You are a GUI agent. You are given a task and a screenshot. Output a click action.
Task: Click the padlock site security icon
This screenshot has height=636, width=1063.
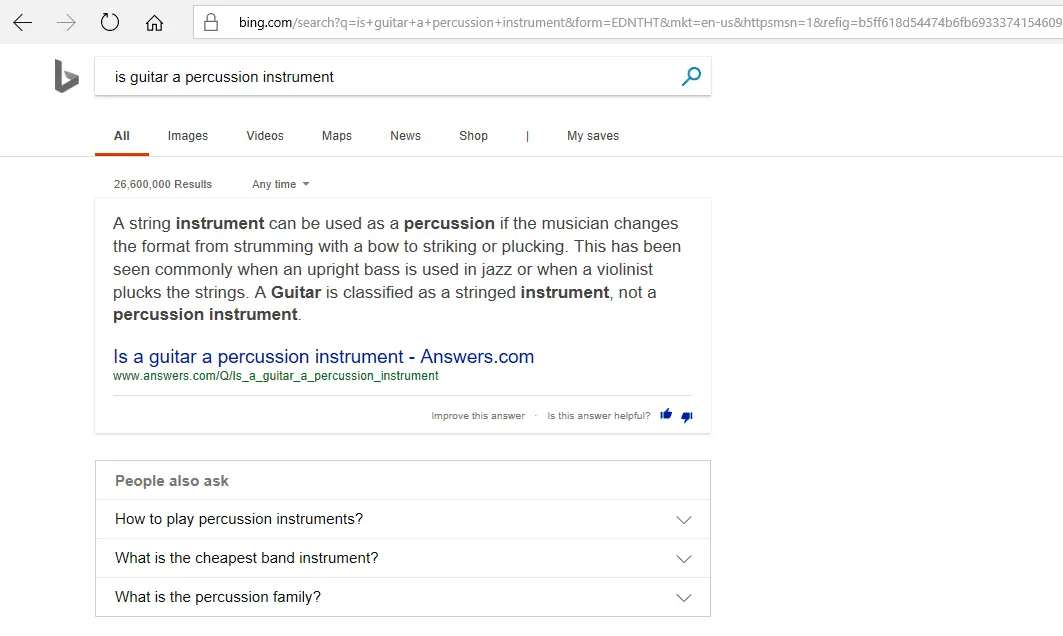tap(210, 22)
